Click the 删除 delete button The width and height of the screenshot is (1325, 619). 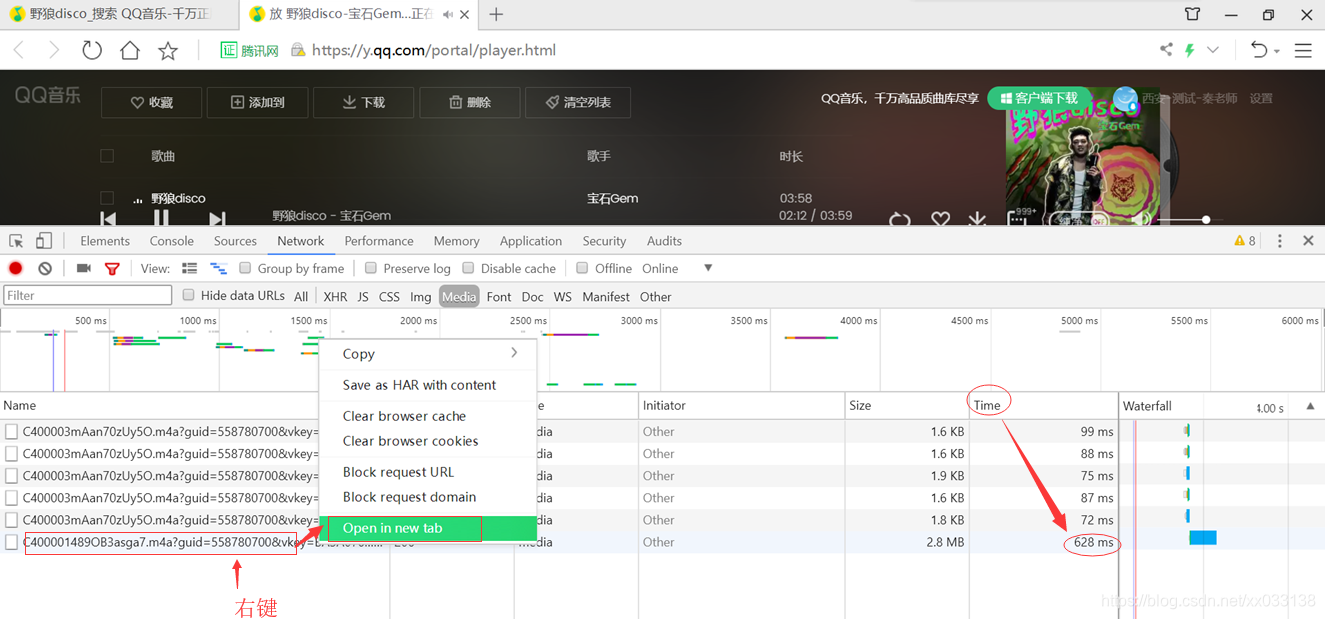(x=470, y=102)
